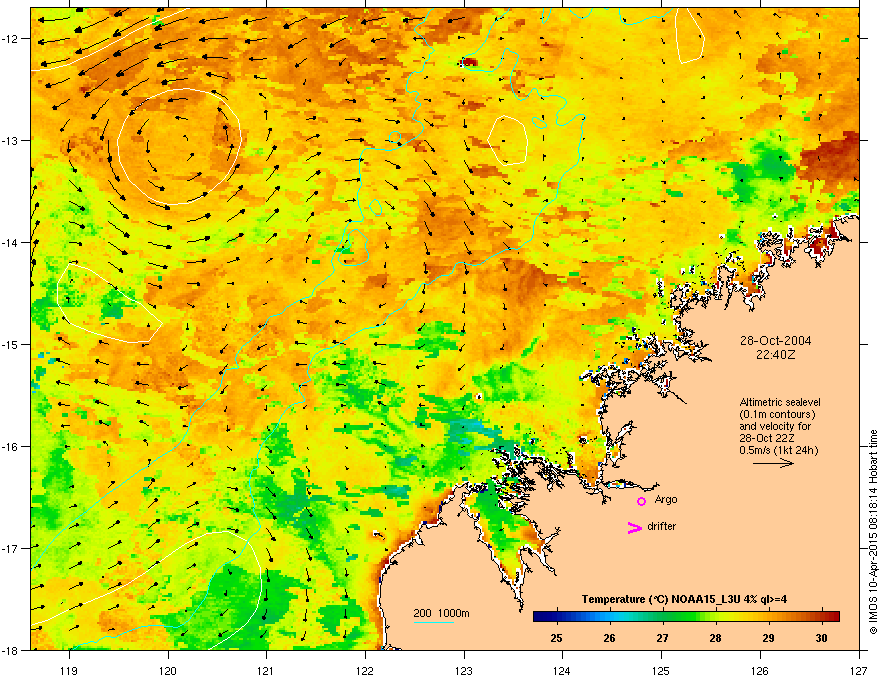The height and width of the screenshot is (680, 880).
Task: Click the "0.5m/s (1kt 24h)" label
Action: (x=778, y=450)
